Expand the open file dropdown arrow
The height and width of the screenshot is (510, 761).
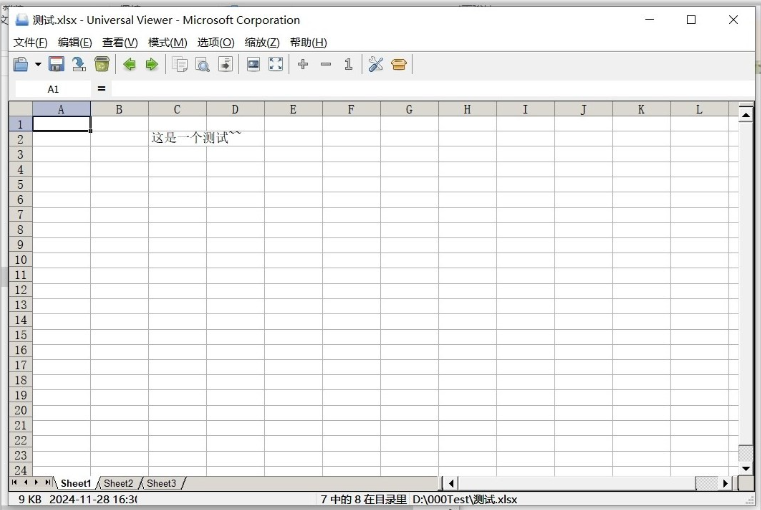coord(38,64)
